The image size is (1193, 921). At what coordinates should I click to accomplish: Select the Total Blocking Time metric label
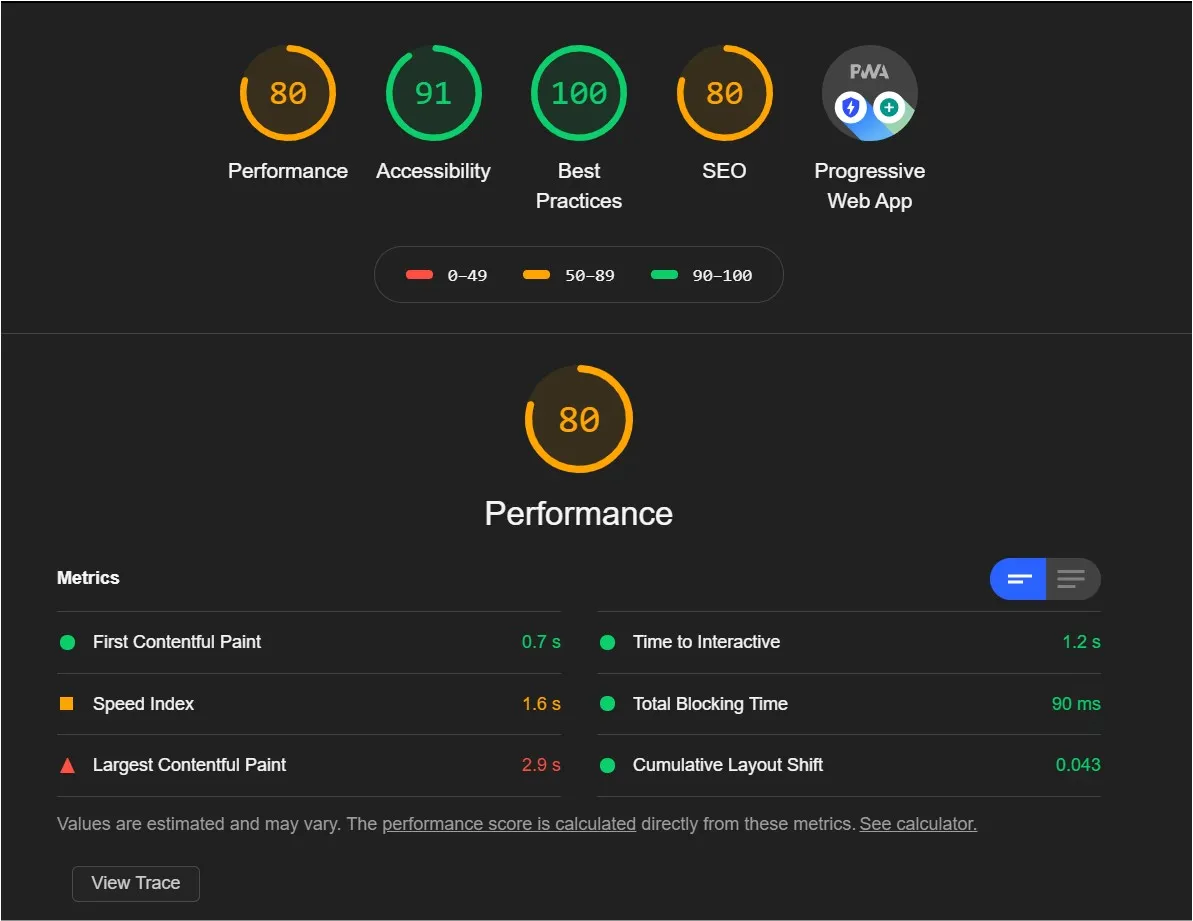[710, 703]
